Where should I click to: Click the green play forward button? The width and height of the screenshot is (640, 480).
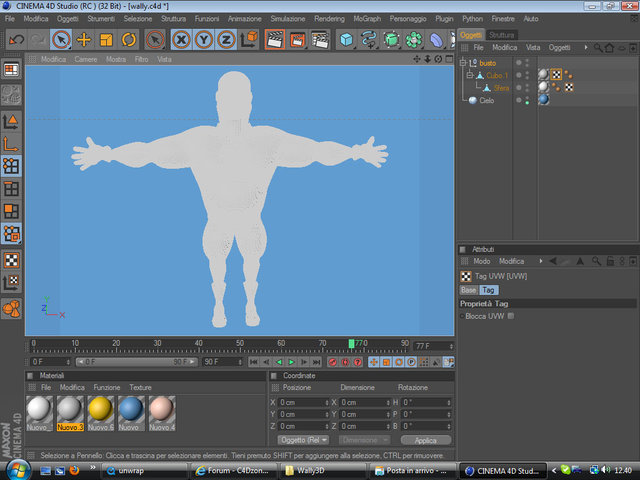click(x=291, y=362)
